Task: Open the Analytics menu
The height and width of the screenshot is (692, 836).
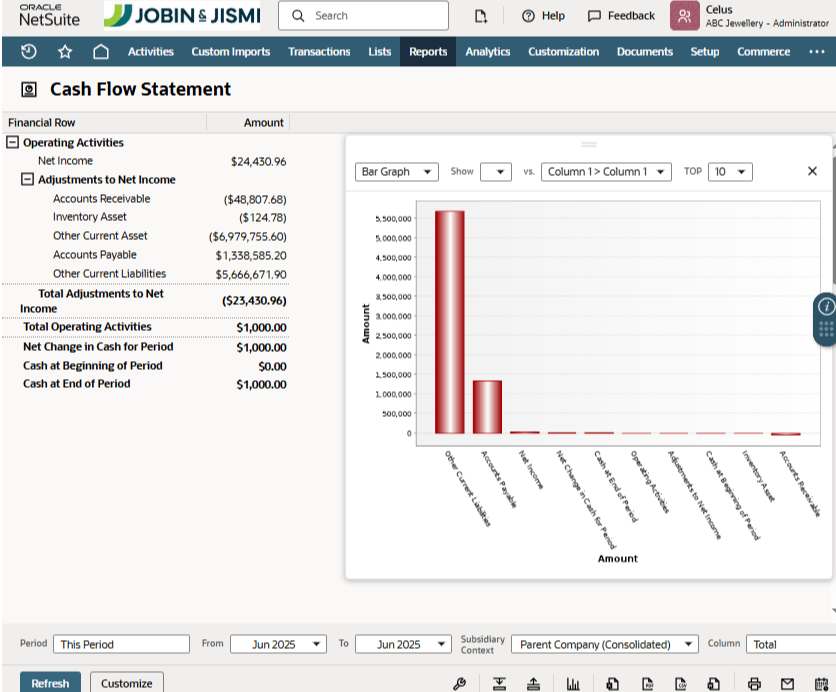Action: [487, 51]
